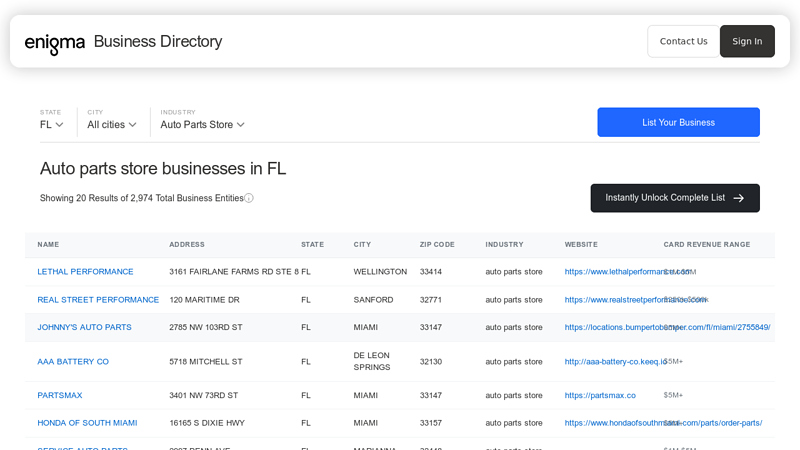Click the WEBSITE column header
The width and height of the screenshot is (800, 450).
pos(581,244)
